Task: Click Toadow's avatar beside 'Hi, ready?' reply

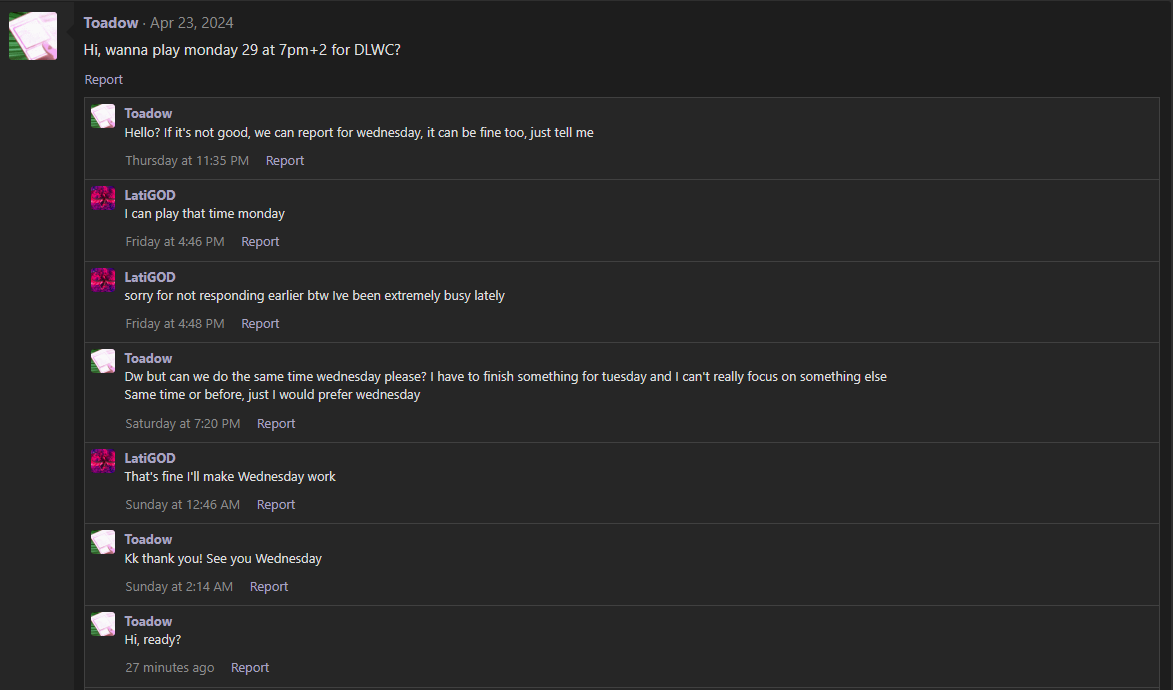Action: 103,624
